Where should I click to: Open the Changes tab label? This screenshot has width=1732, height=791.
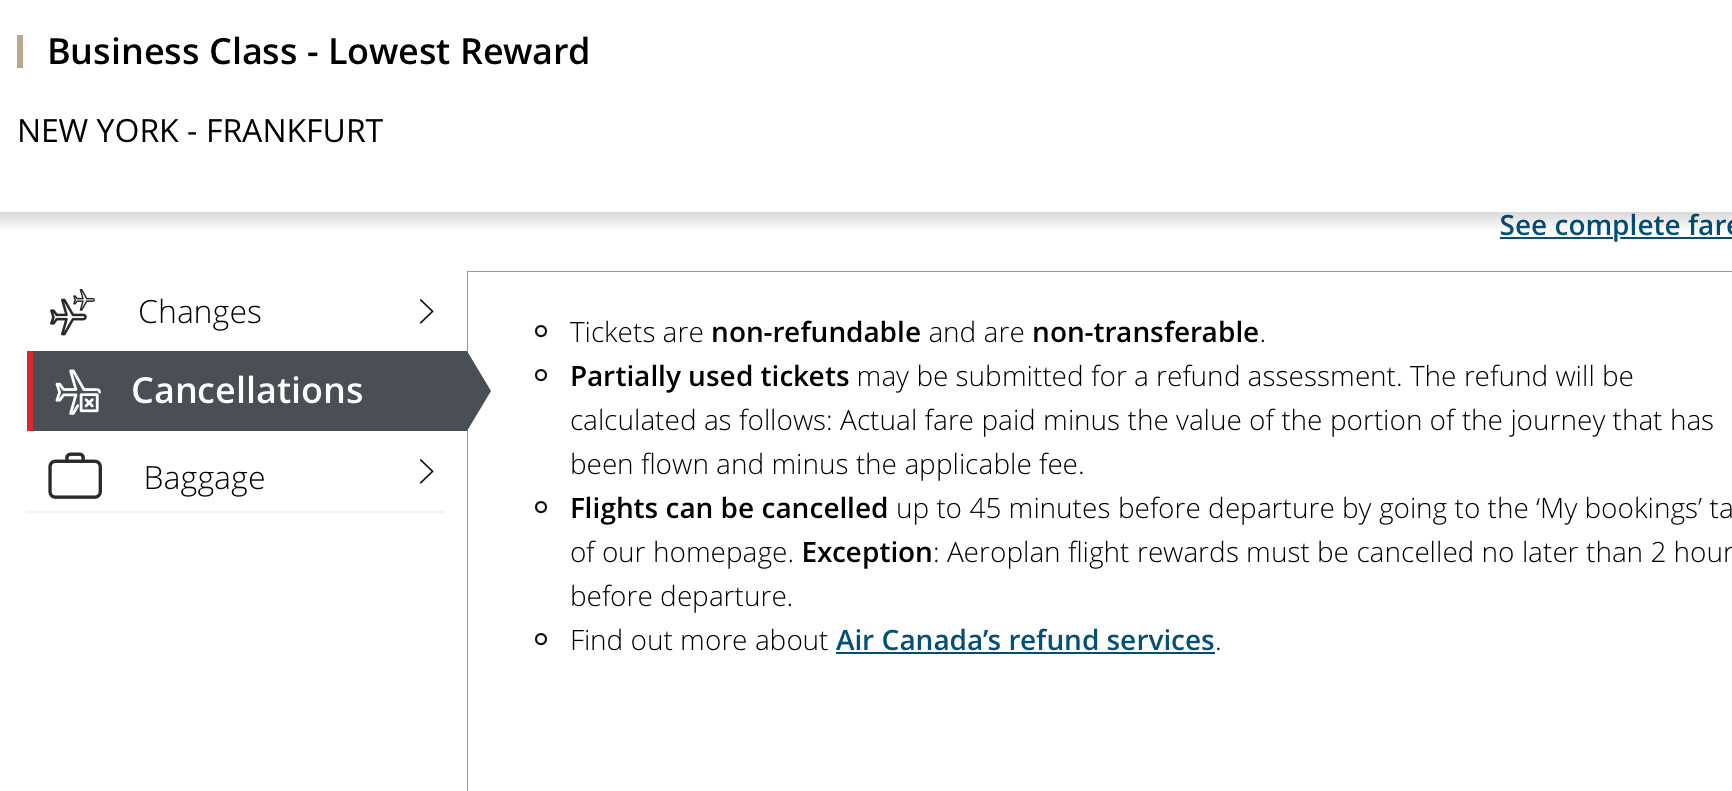(199, 312)
